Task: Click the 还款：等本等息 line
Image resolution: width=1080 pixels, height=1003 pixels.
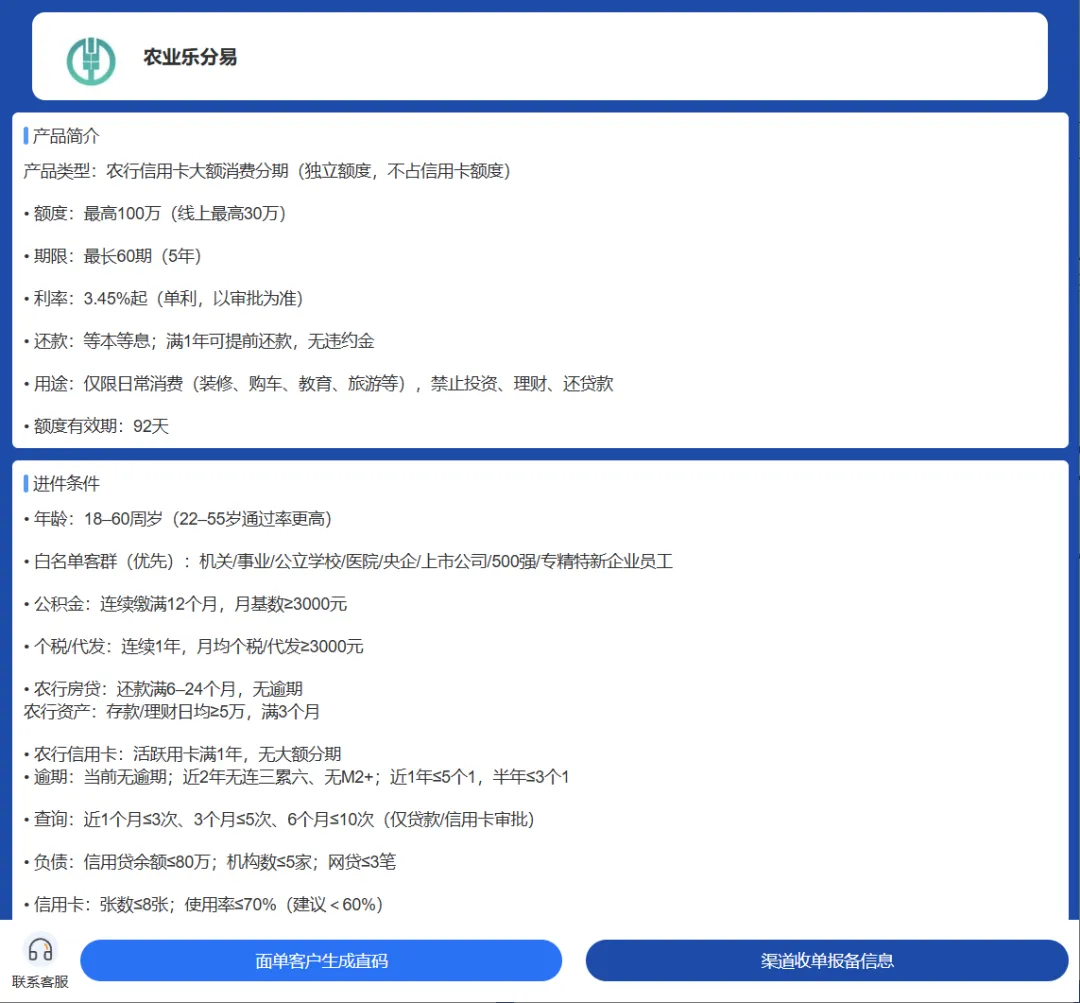Action: pos(199,341)
